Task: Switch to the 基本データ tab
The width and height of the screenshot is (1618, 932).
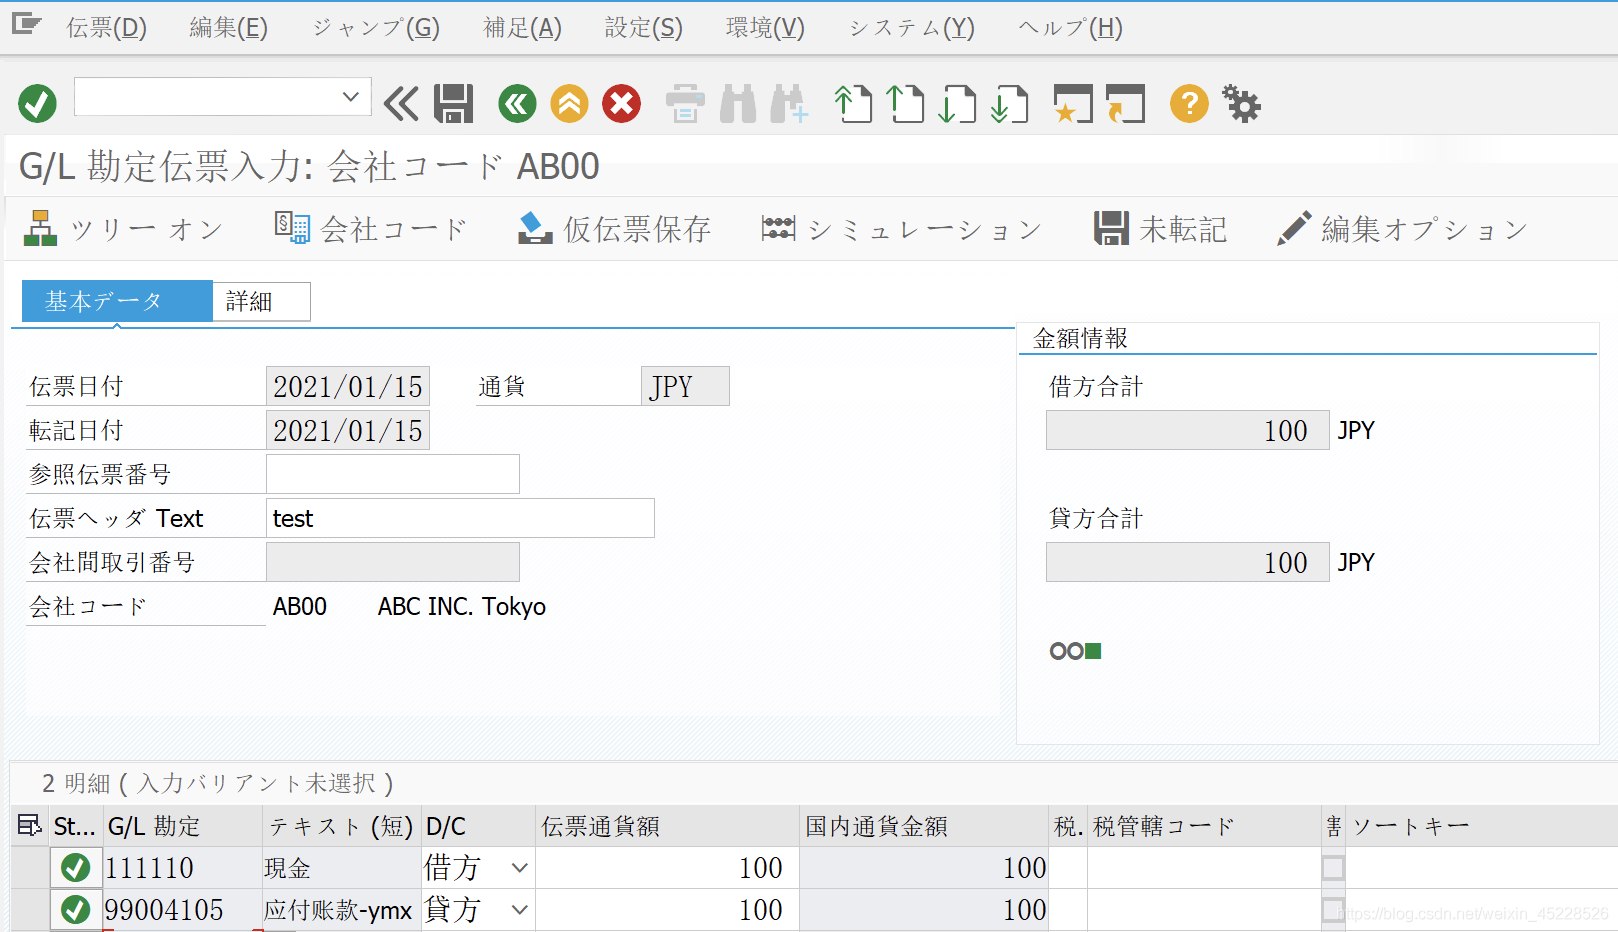Action: (x=117, y=301)
